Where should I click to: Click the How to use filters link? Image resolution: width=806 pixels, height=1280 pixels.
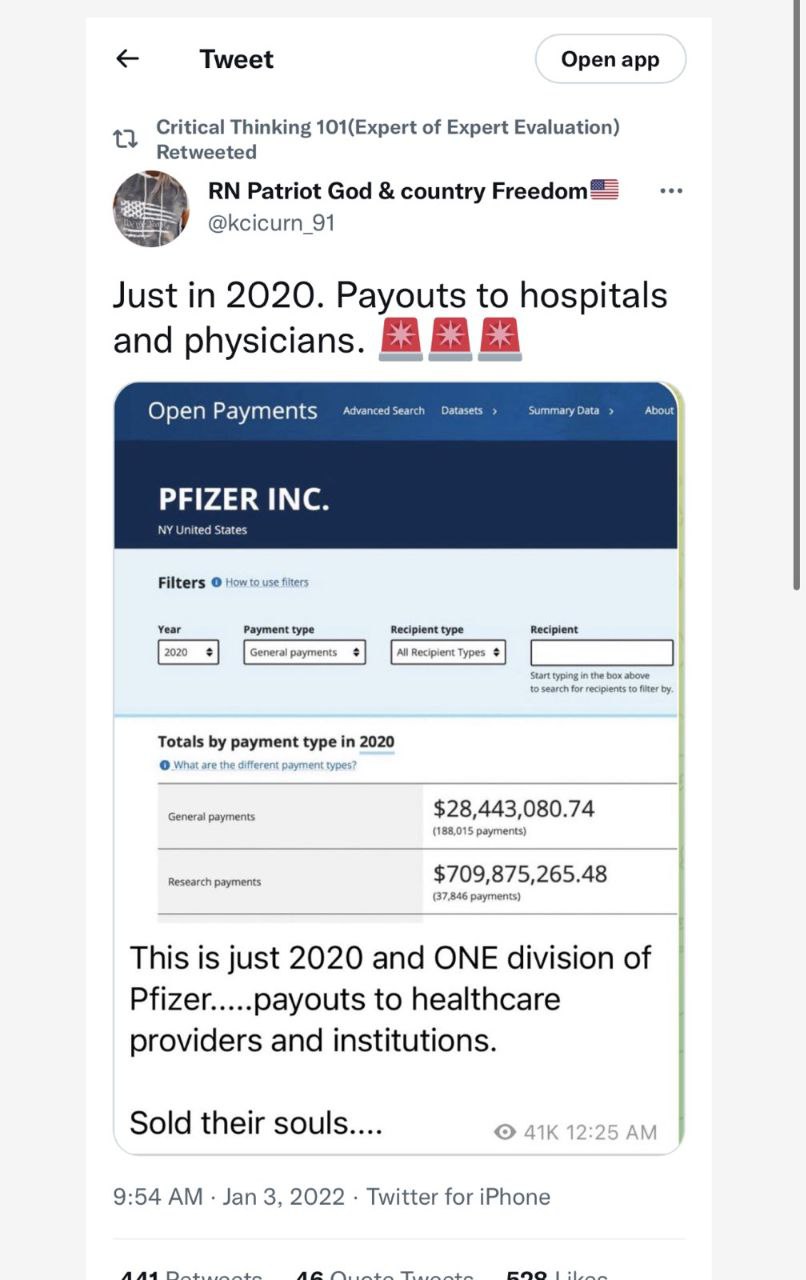click(267, 582)
